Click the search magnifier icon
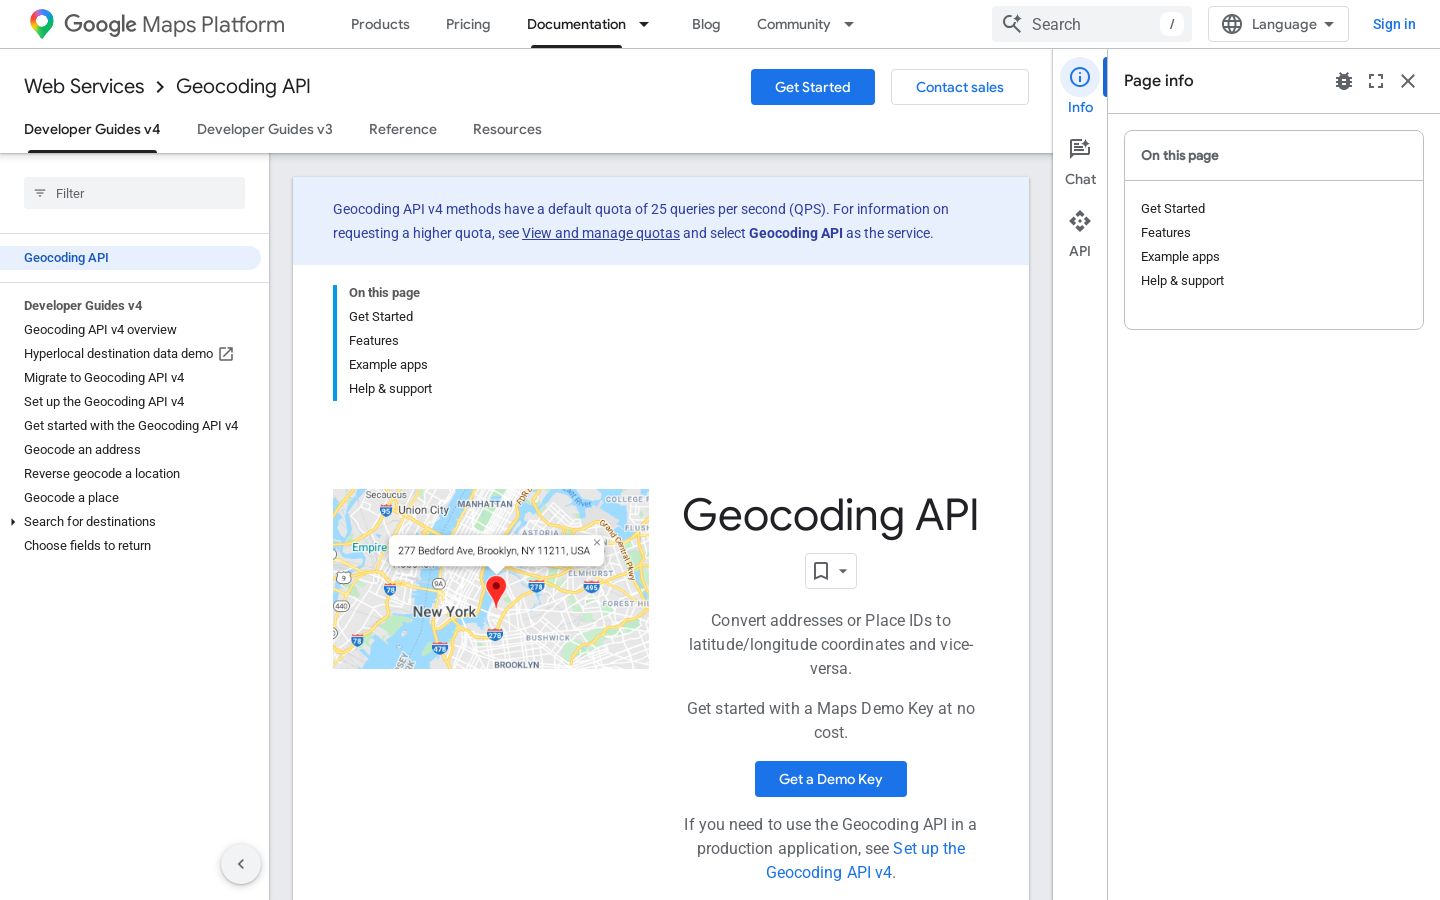 click(x=1012, y=24)
